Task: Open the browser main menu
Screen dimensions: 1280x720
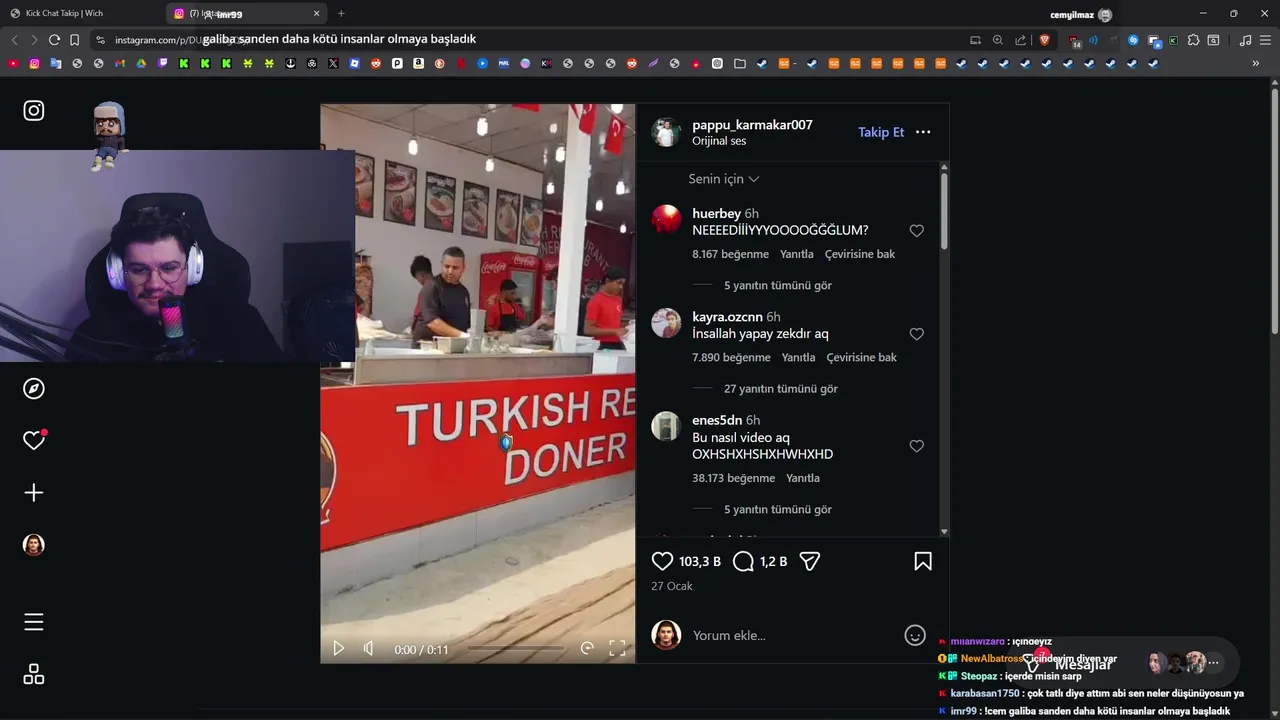Action: (1266, 40)
